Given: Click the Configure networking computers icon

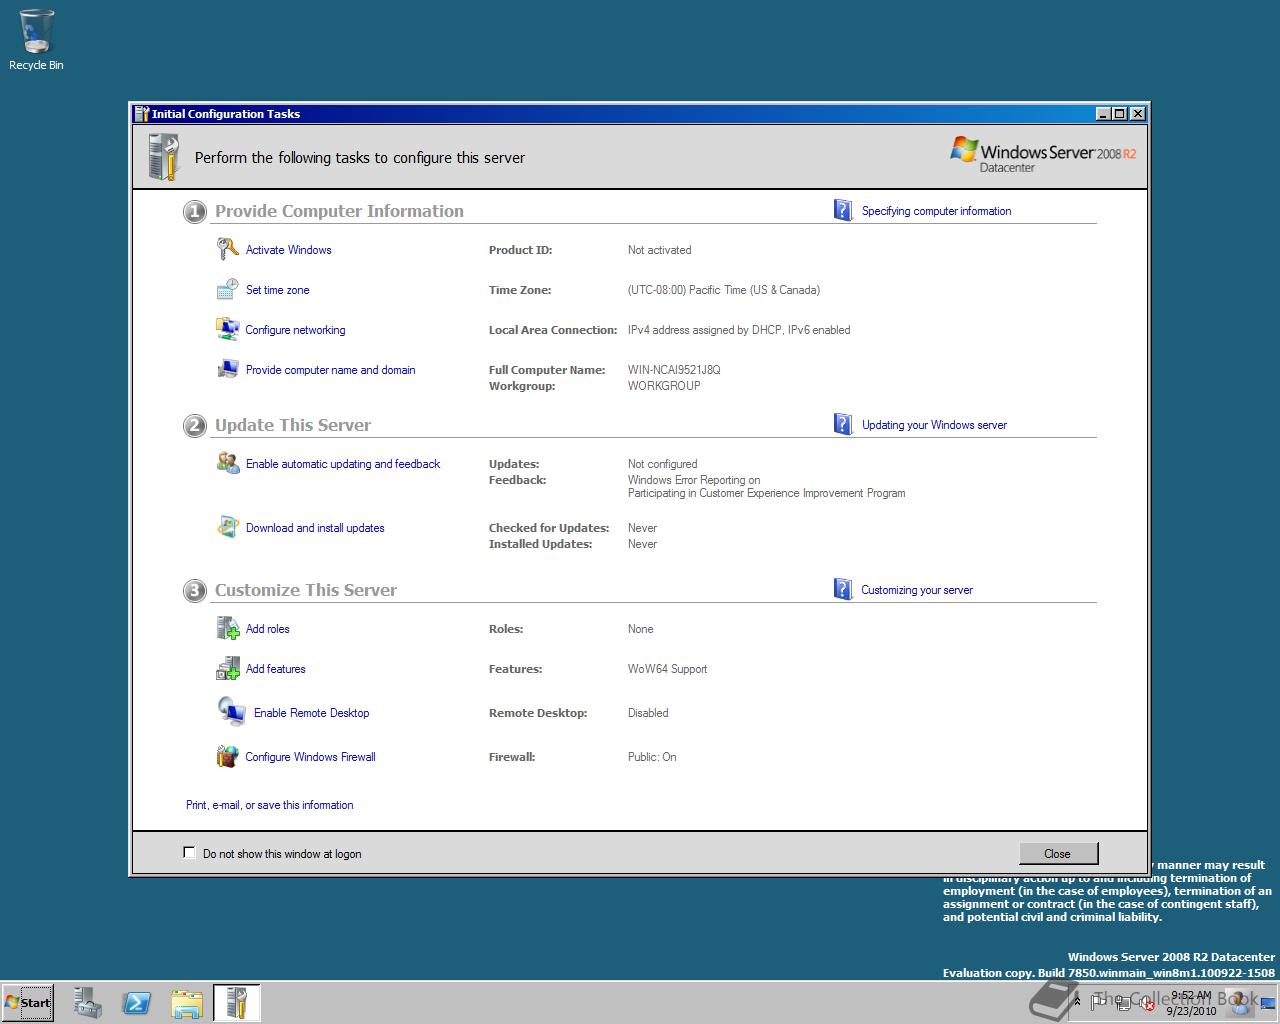Looking at the screenshot, I should click(227, 329).
